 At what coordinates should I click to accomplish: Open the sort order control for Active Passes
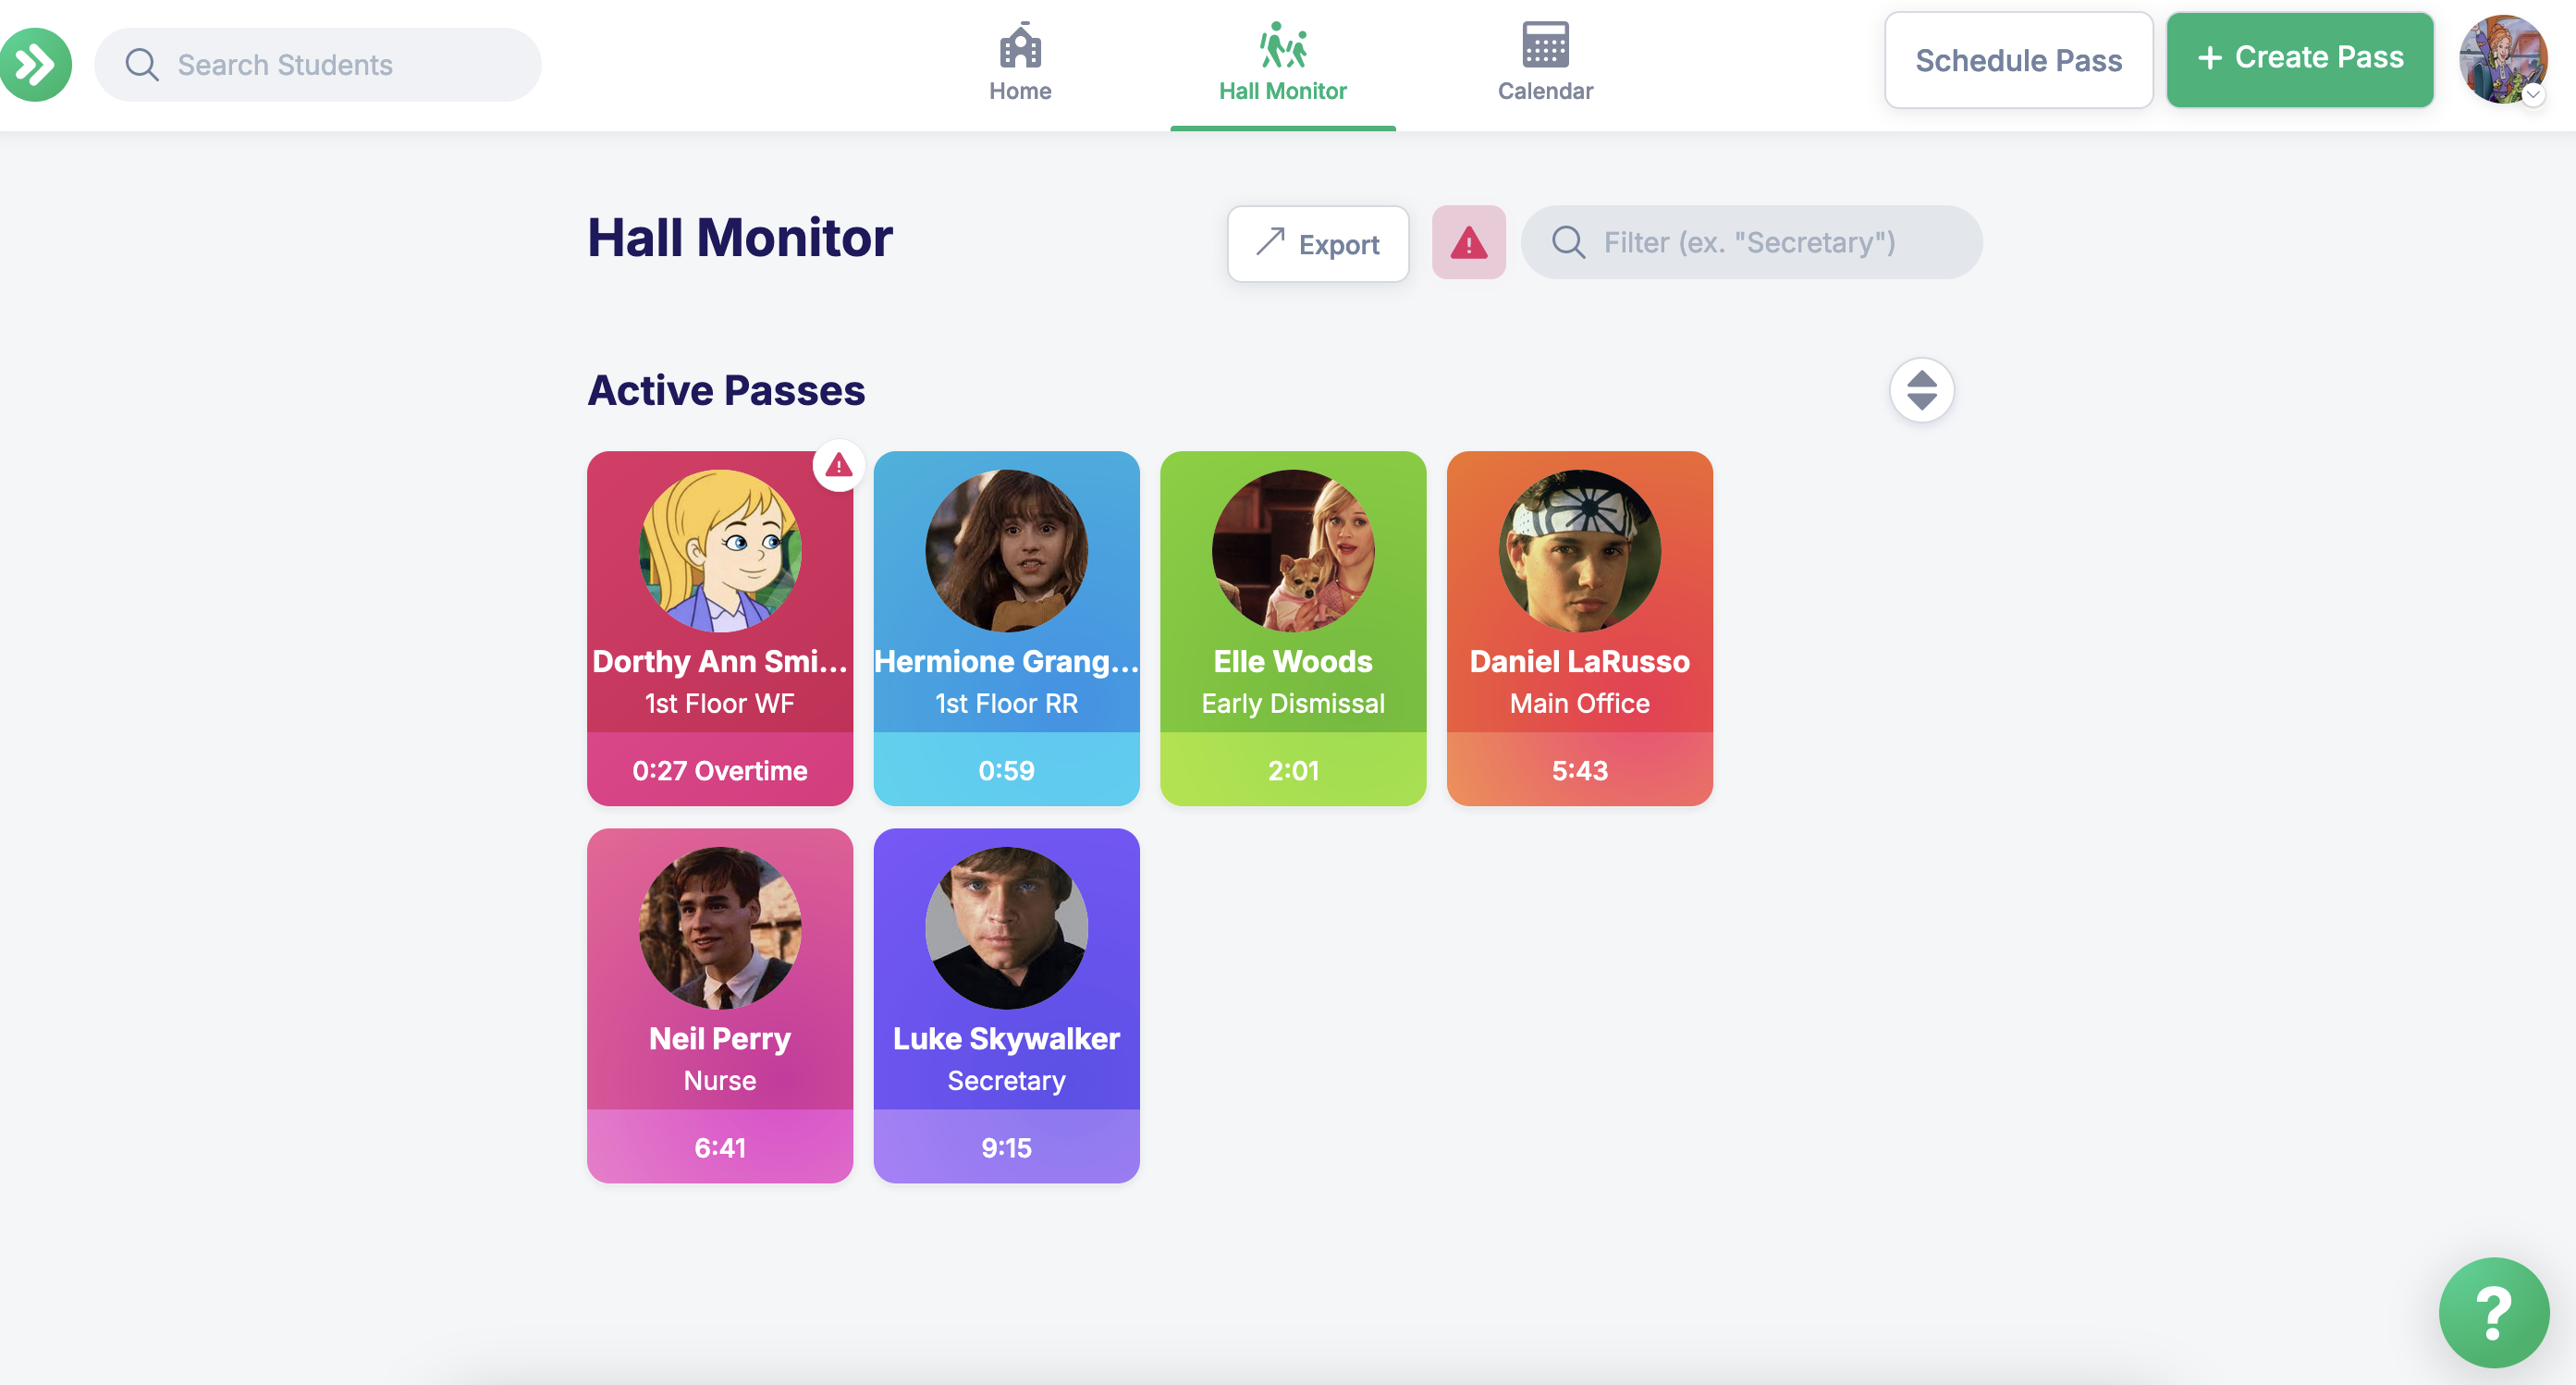coord(1920,390)
